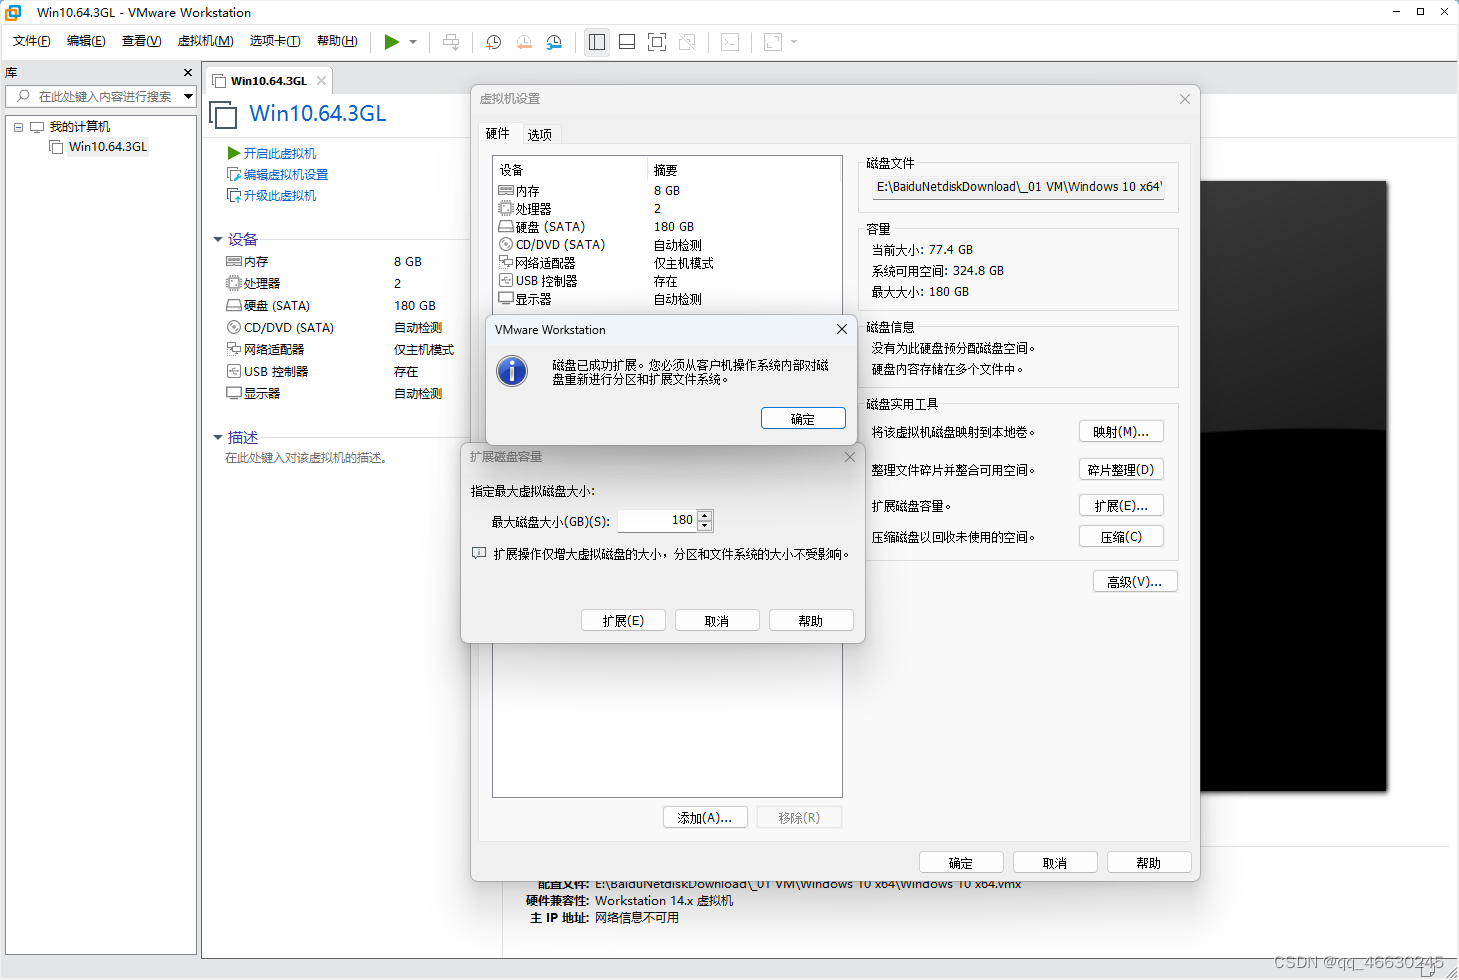Viewport: 1459px width, 980px height.
Task: Select 显示器 row in settings hardware list
Action: tap(667, 299)
